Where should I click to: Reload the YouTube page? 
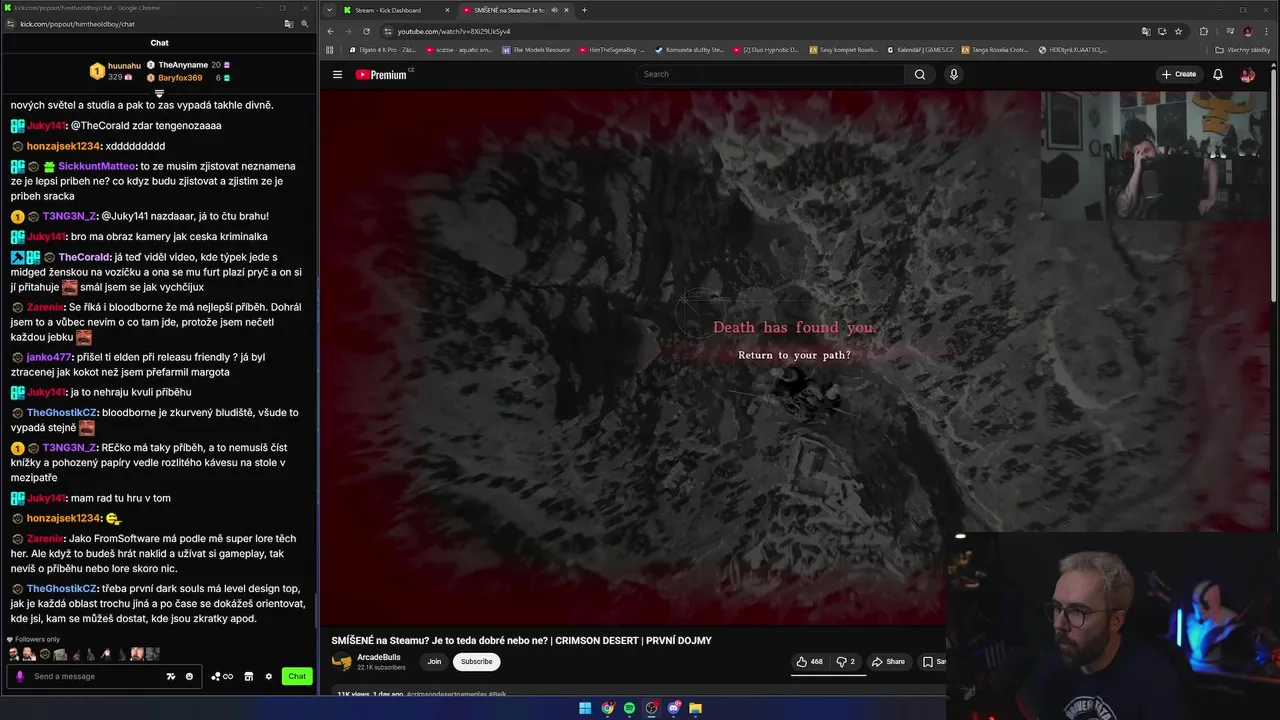pos(366,31)
